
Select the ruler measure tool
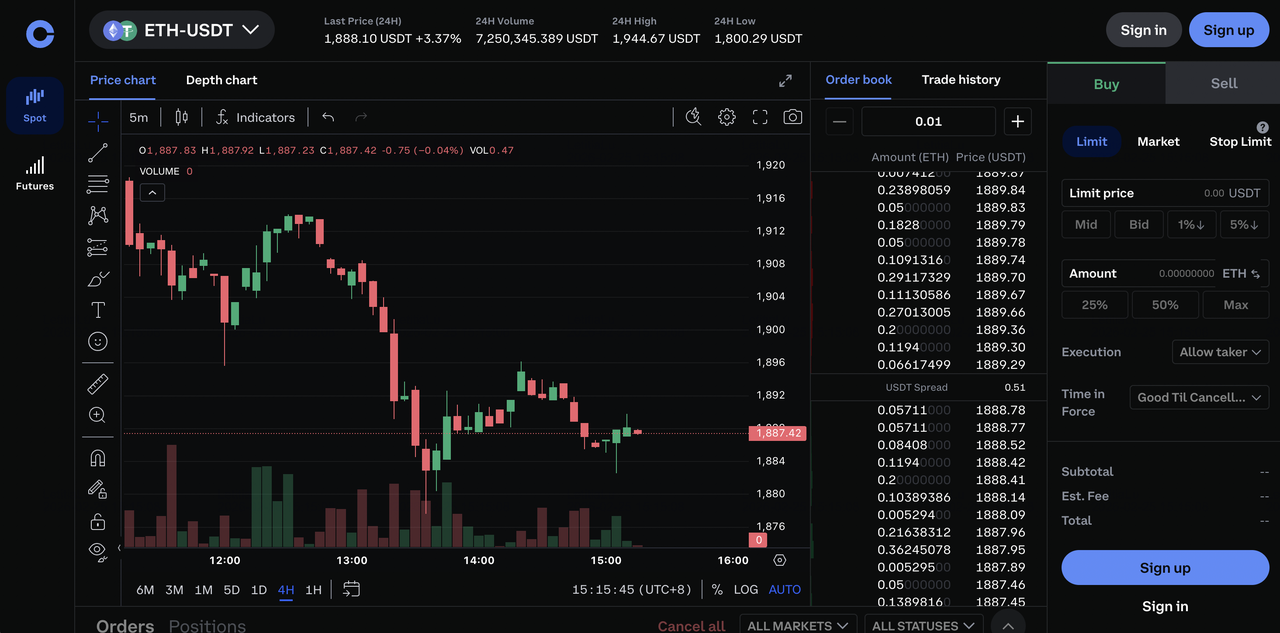(98, 384)
